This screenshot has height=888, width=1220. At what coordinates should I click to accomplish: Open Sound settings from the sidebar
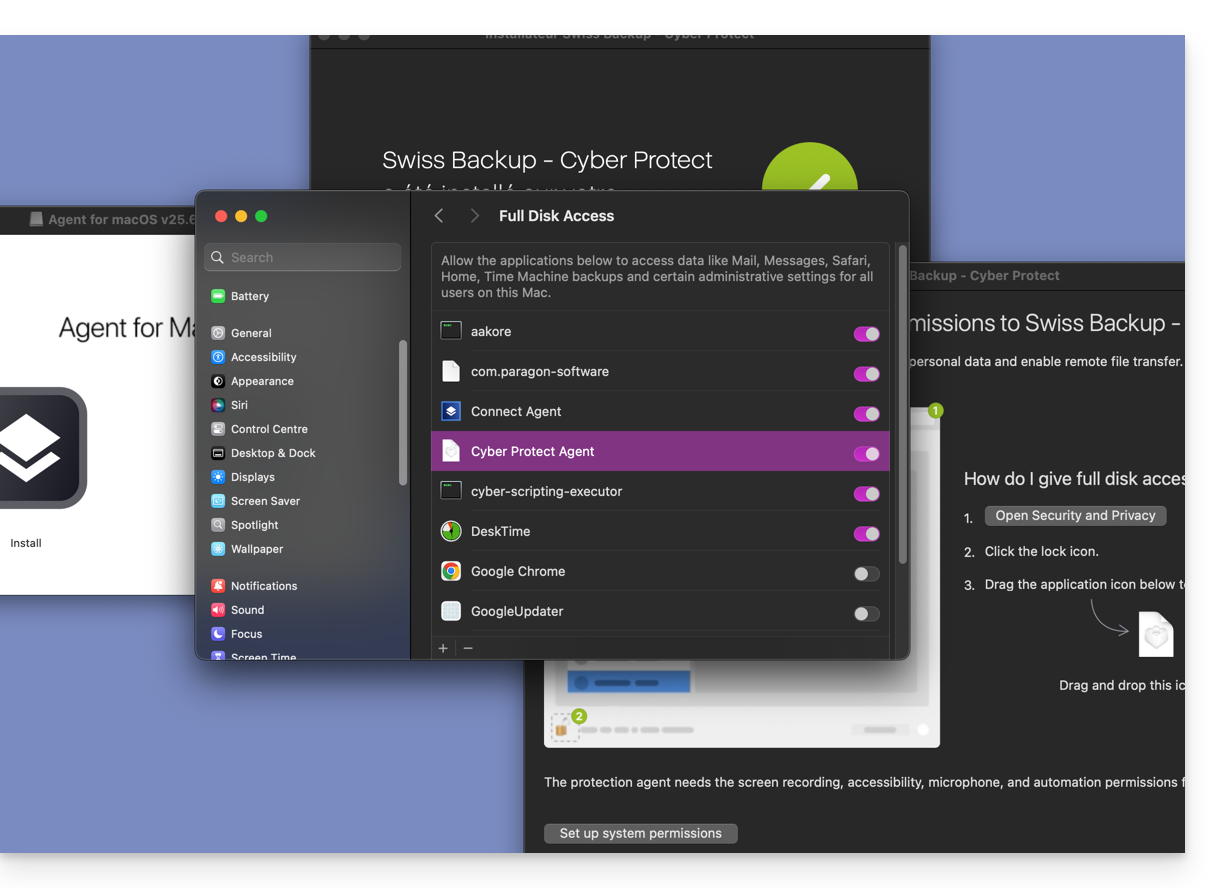(x=237, y=610)
